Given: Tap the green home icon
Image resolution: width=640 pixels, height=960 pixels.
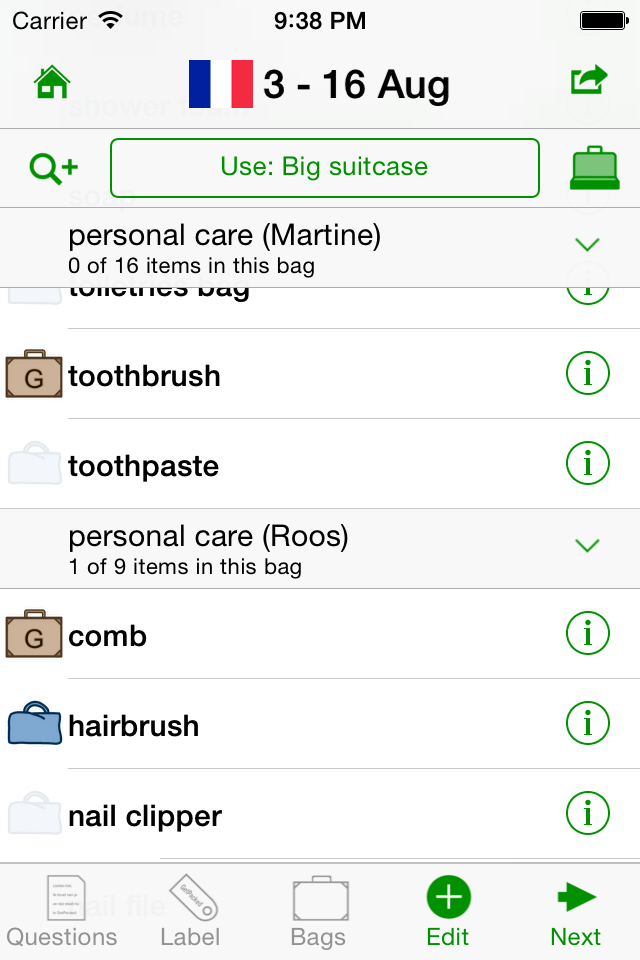Looking at the screenshot, I should (52, 82).
